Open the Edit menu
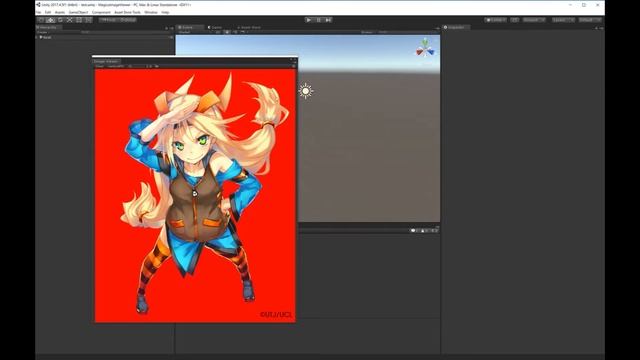 pos(48,12)
